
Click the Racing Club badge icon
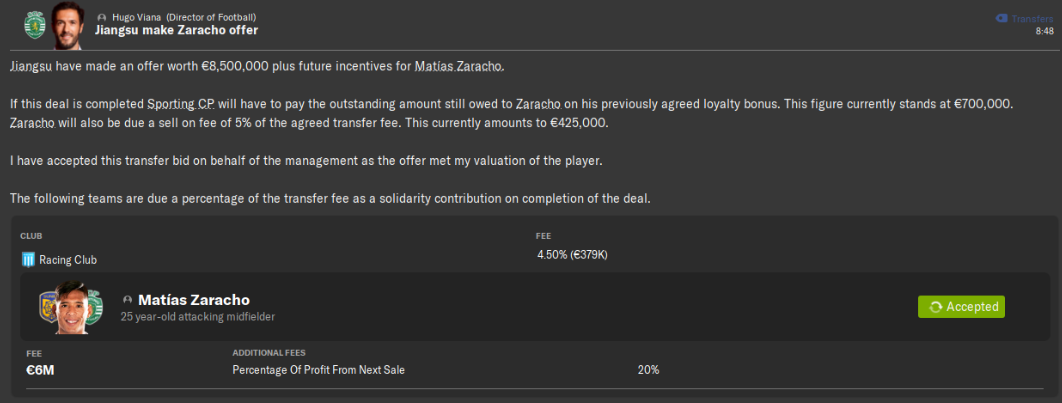(x=28, y=260)
